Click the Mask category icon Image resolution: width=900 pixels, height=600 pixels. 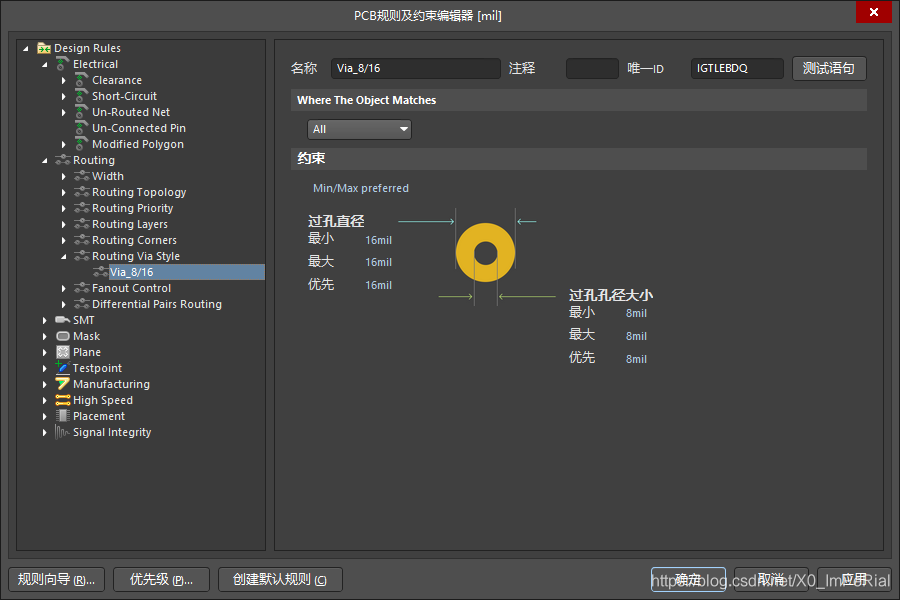click(63, 336)
